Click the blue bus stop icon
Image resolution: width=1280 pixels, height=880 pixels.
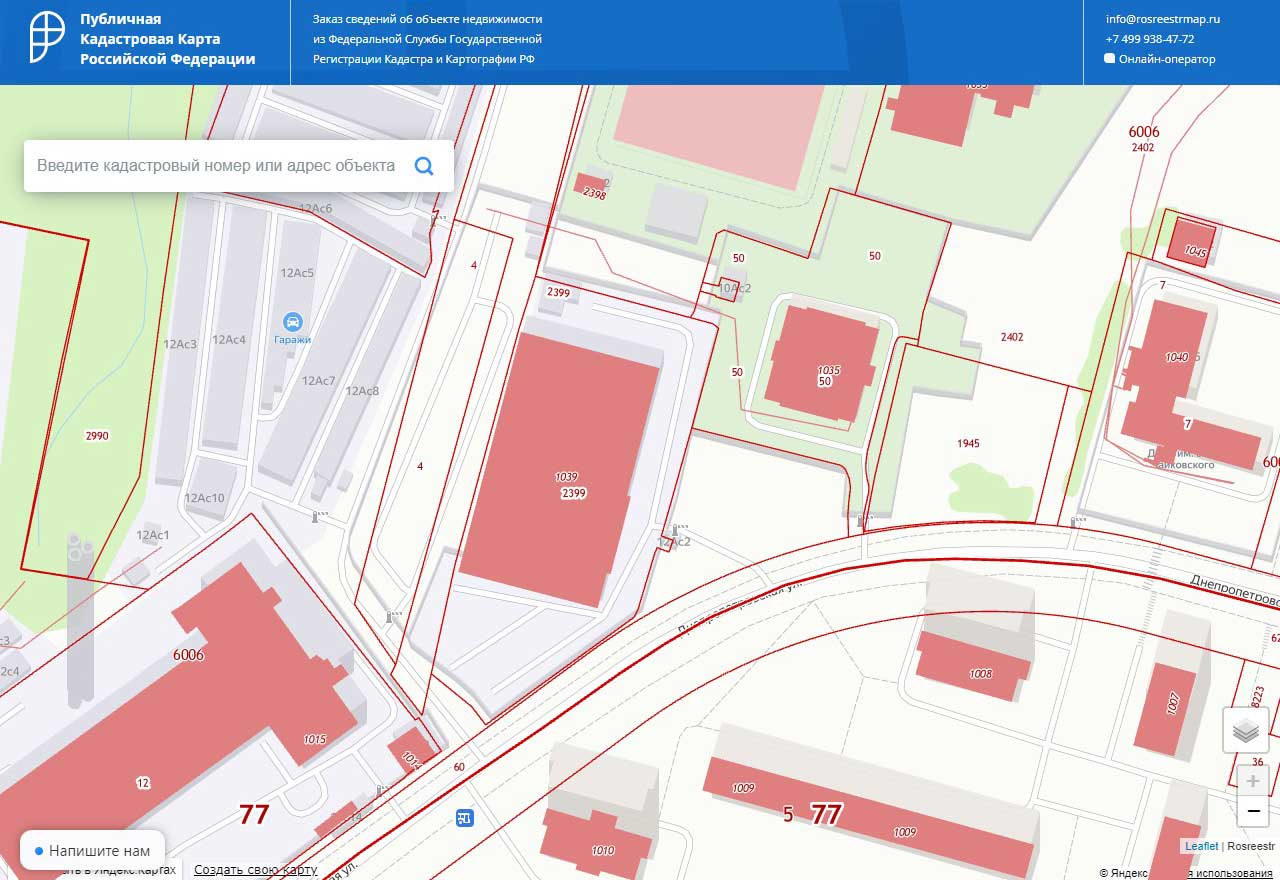click(464, 818)
